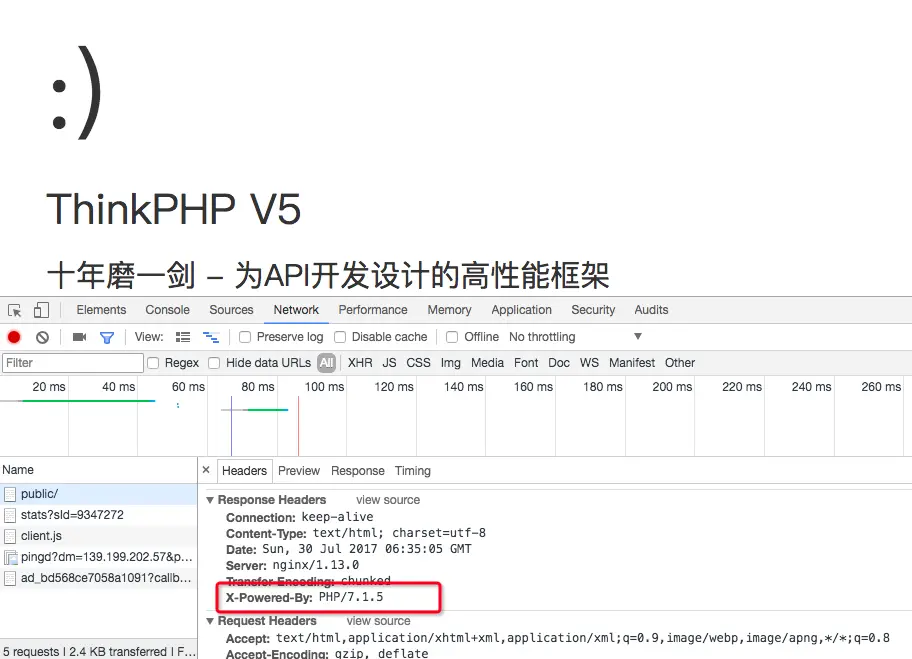
Task: Check Hide data URLs option
Action: click(214, 363)
